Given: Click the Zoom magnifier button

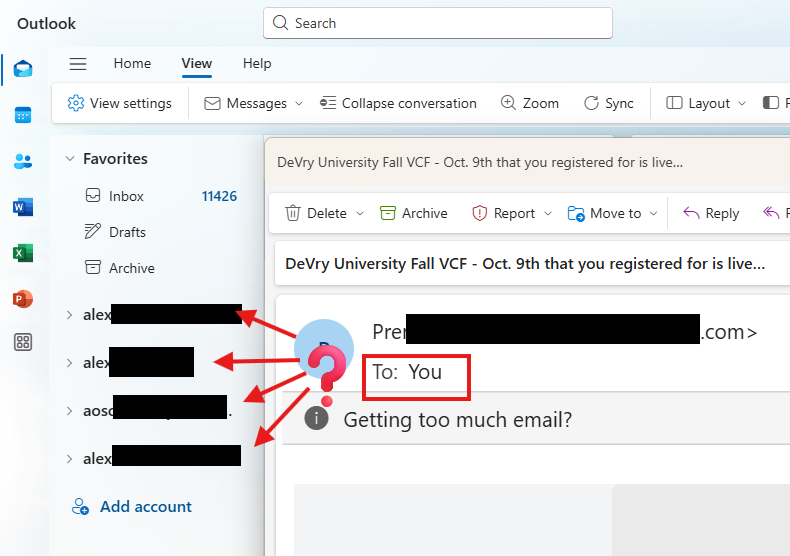Looking at the screenshot, I should [530, 103].
